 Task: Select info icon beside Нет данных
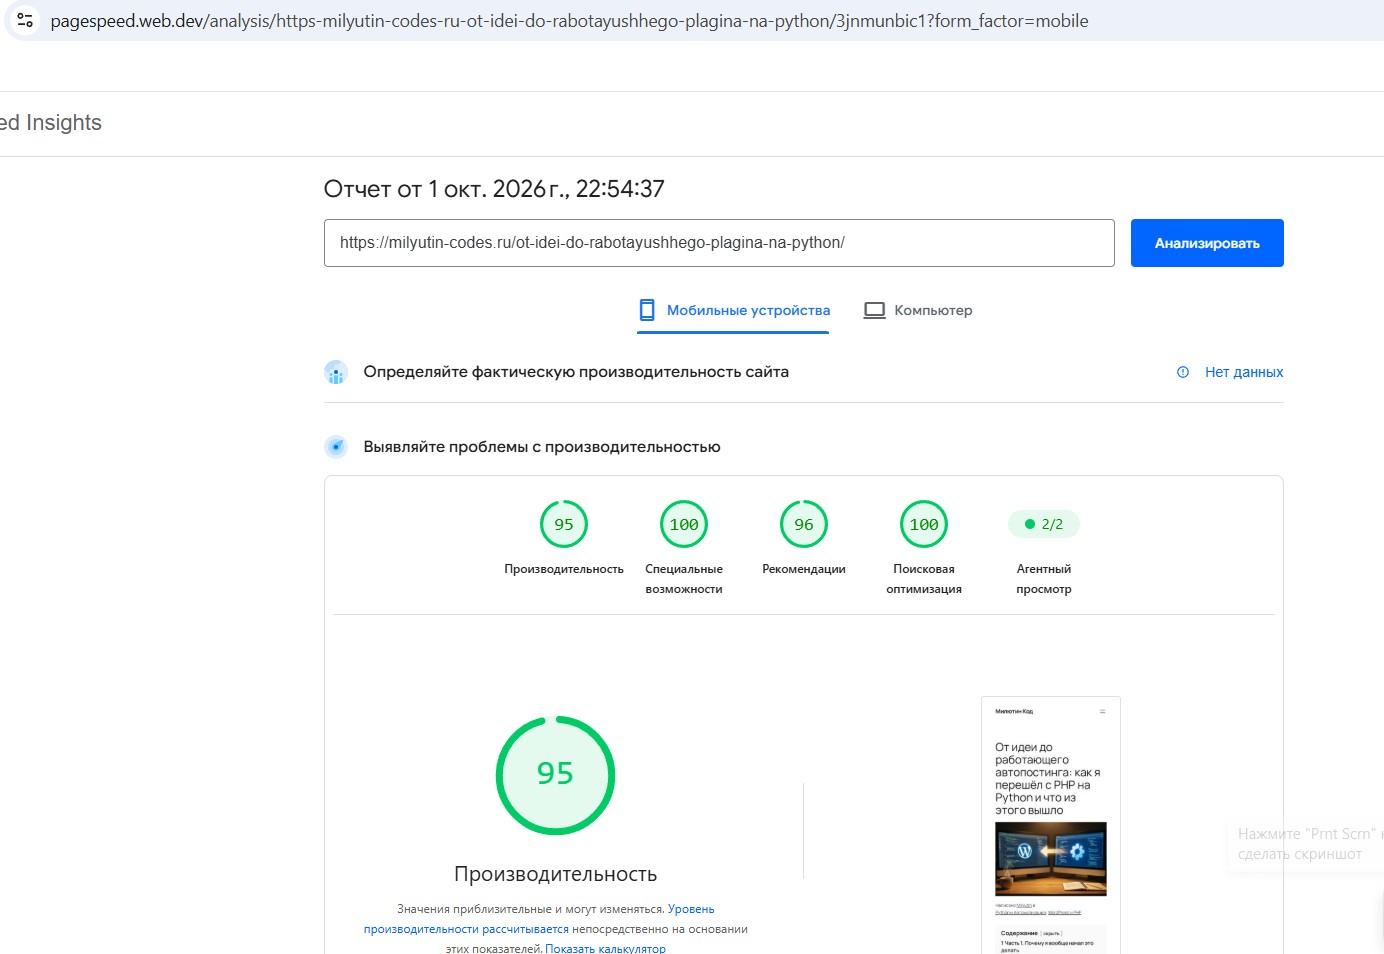[x=1183, y=372]
